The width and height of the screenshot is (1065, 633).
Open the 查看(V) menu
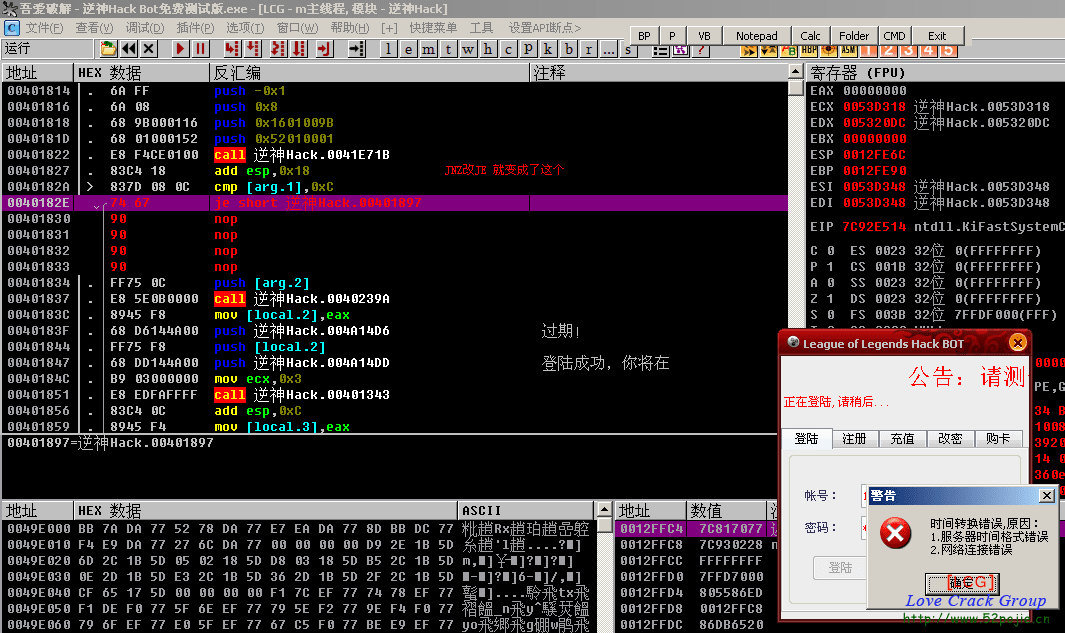coord(94,28)
